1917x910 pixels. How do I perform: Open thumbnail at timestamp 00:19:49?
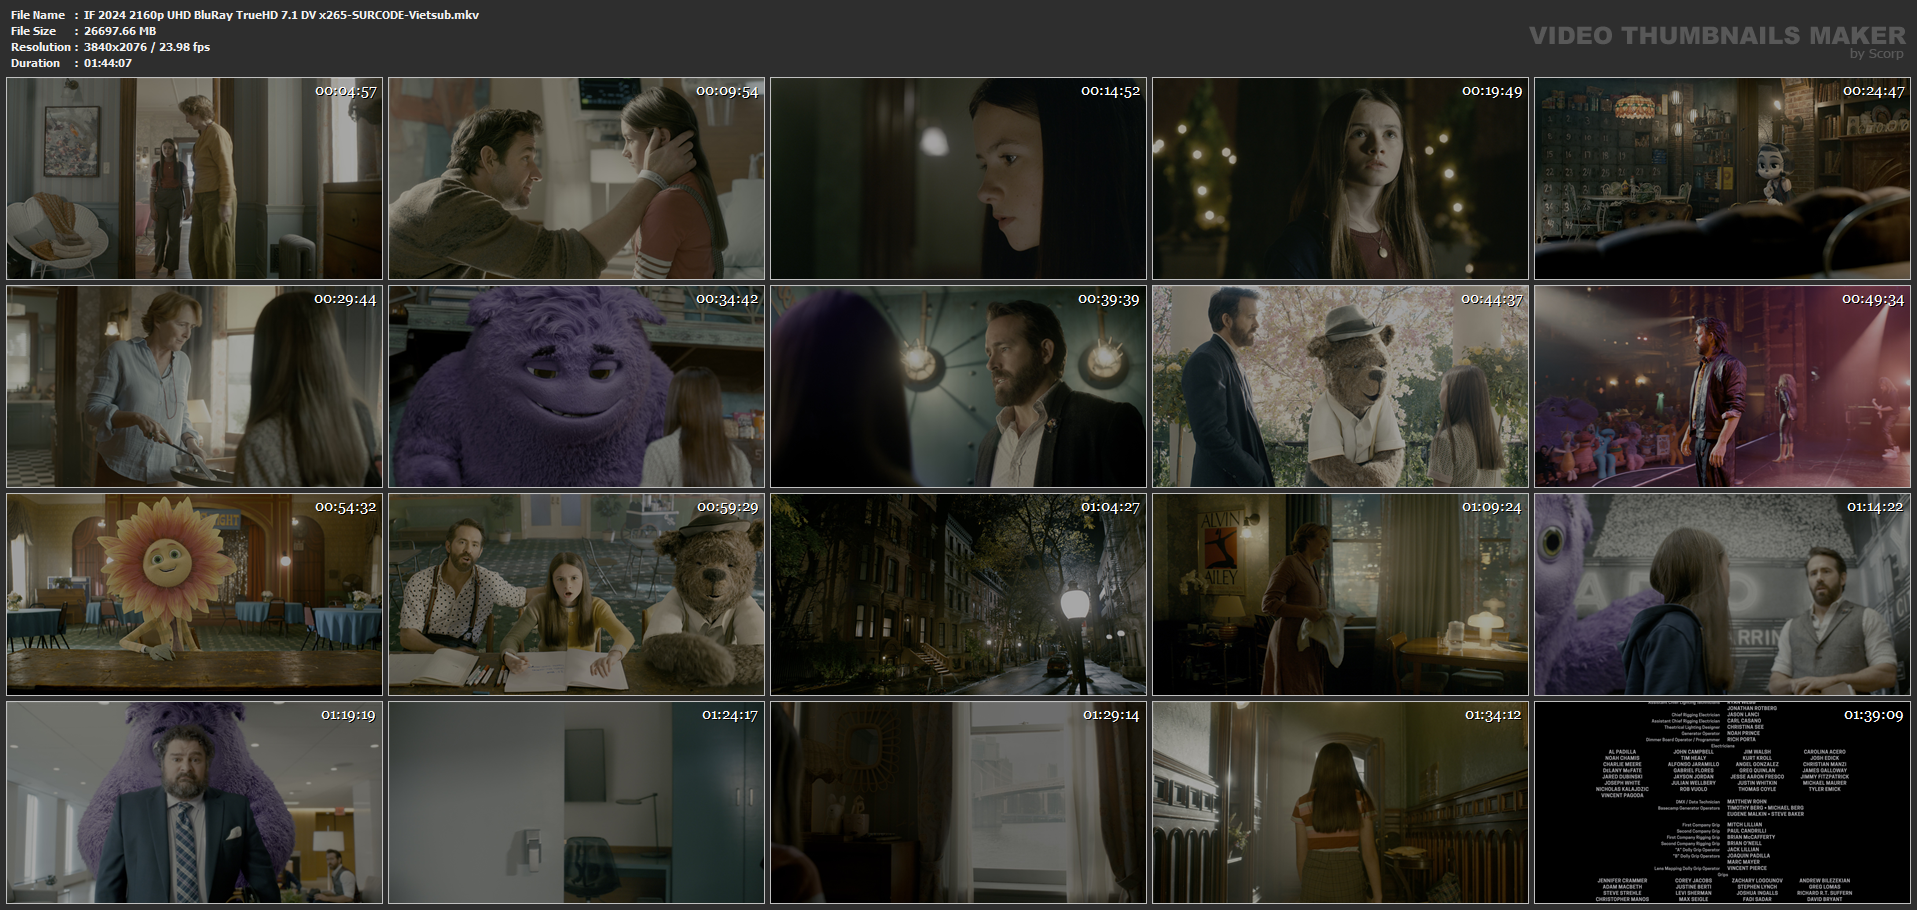click(x=1340, y=178)
